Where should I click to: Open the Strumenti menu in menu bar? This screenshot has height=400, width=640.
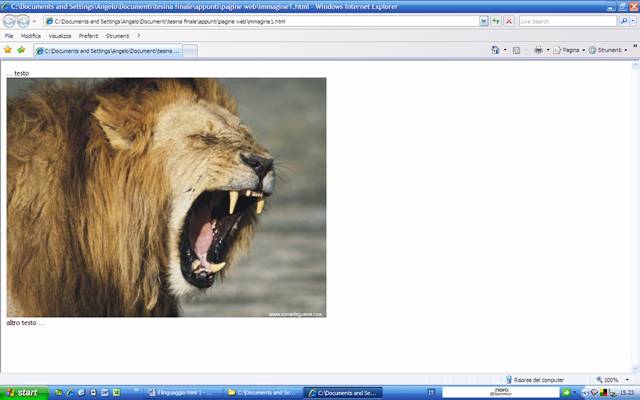point(117,36)
